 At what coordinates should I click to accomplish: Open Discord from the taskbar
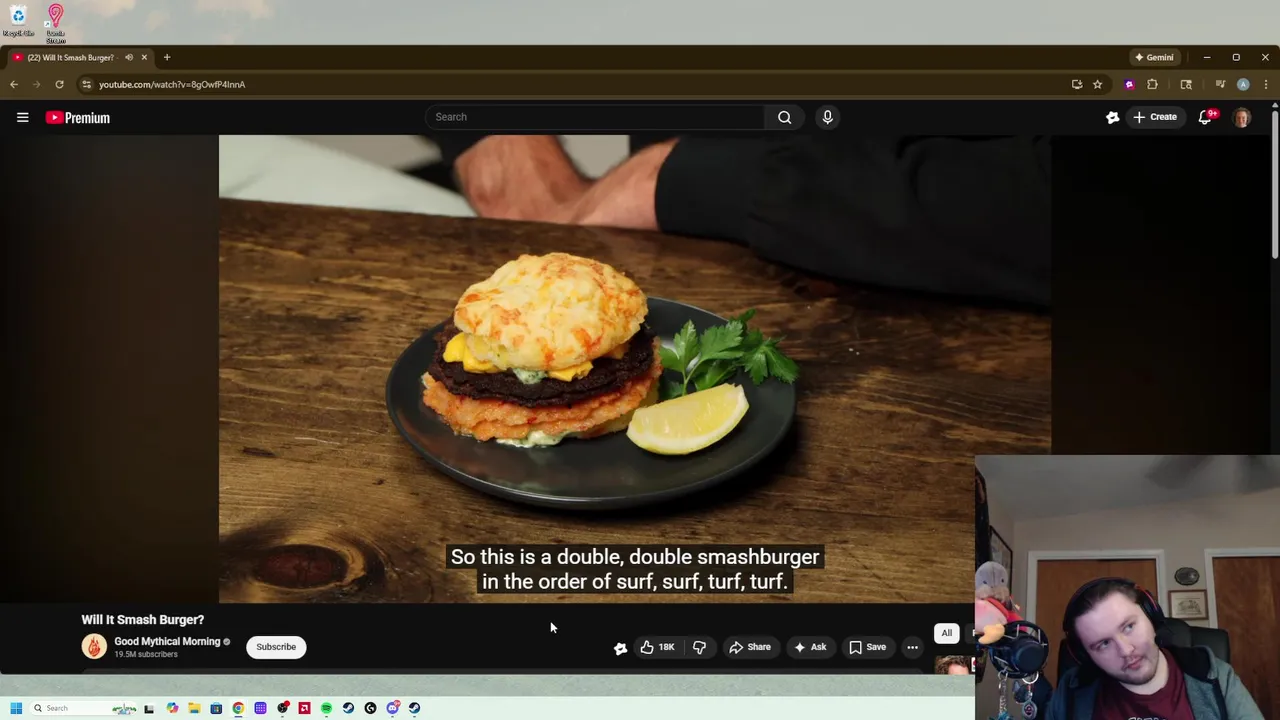[x=393, y=708]
